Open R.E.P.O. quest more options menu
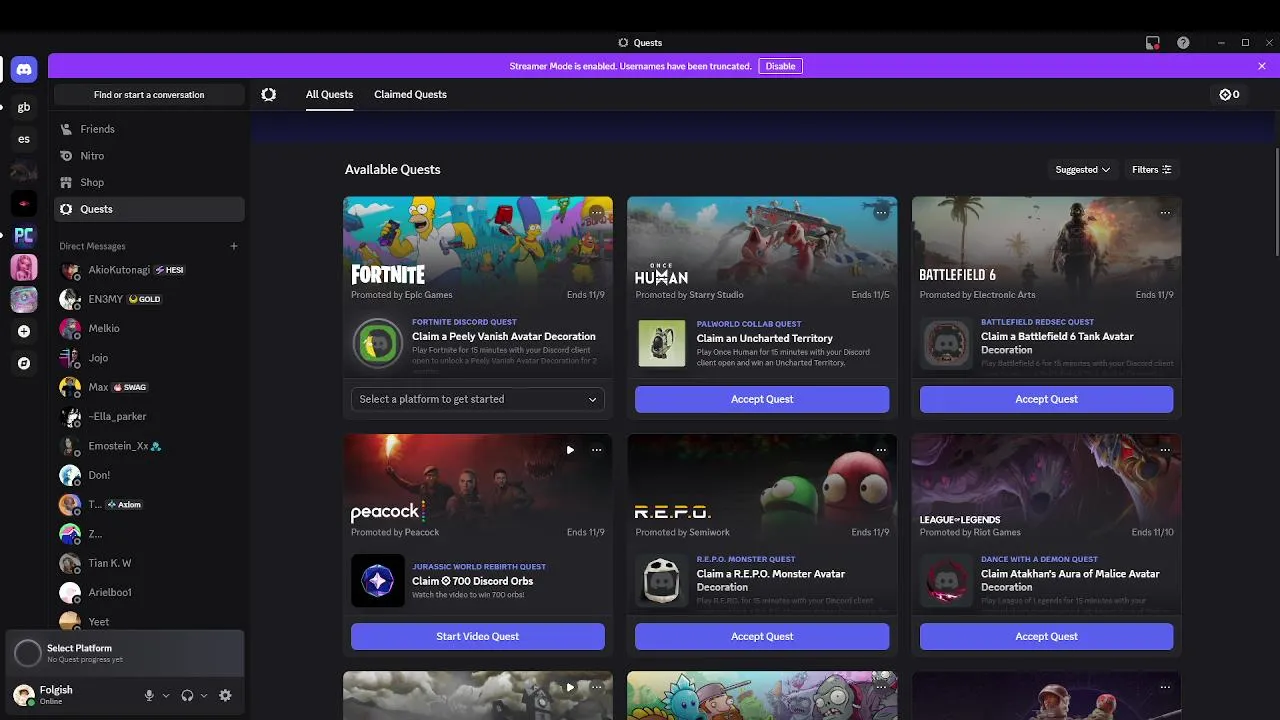 (881, 450)
